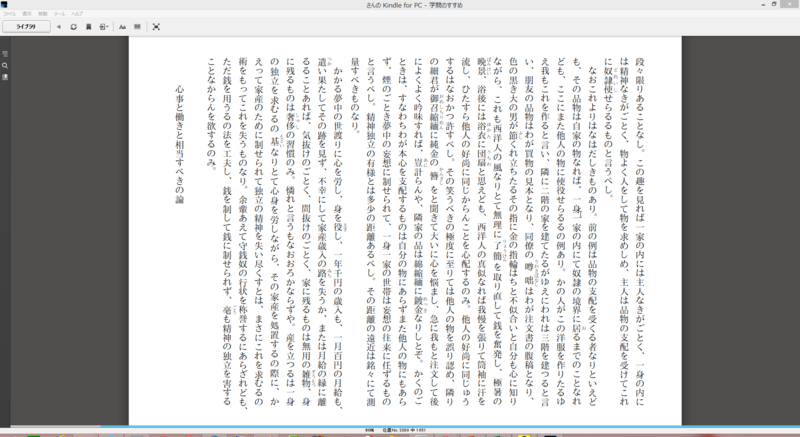
Task: Open the ツール menu
Action: (59, 14)
